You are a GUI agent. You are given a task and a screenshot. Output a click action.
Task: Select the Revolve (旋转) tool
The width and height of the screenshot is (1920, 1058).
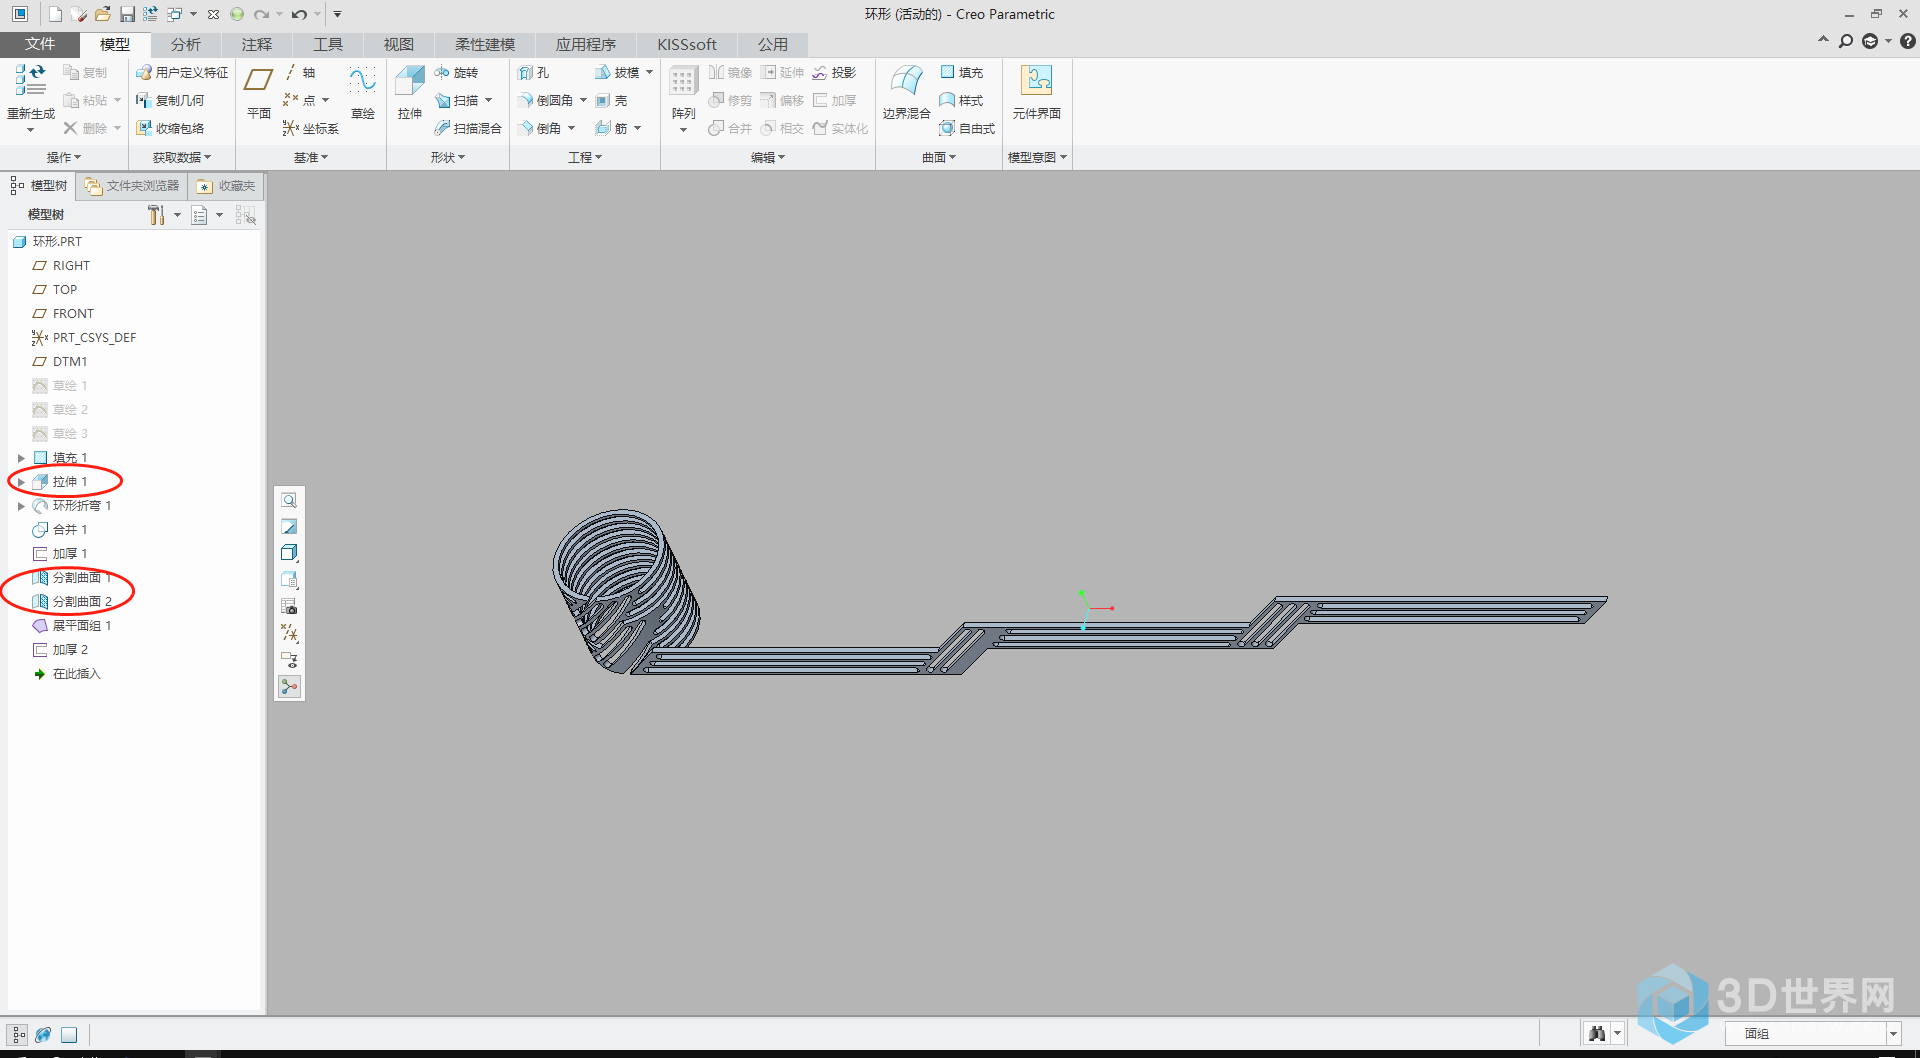click(x=456, y=73)
